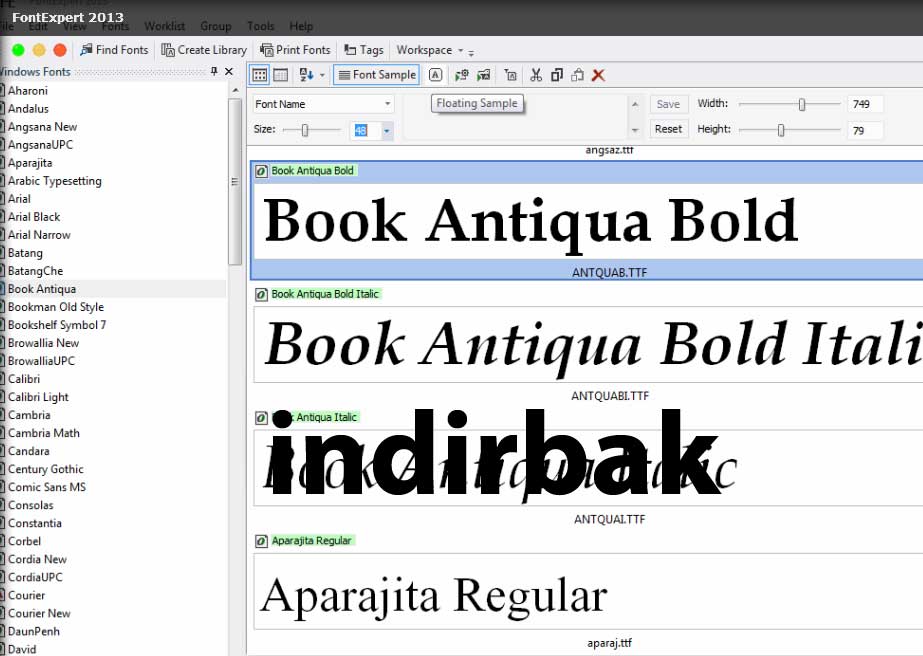The image size is (923, 656).
Task: Pin the Windows Fonts panel
Action: 214,71
